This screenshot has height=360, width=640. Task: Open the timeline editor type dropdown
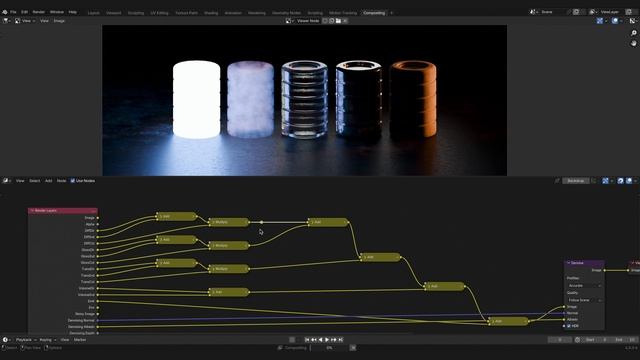pos(7,340)
